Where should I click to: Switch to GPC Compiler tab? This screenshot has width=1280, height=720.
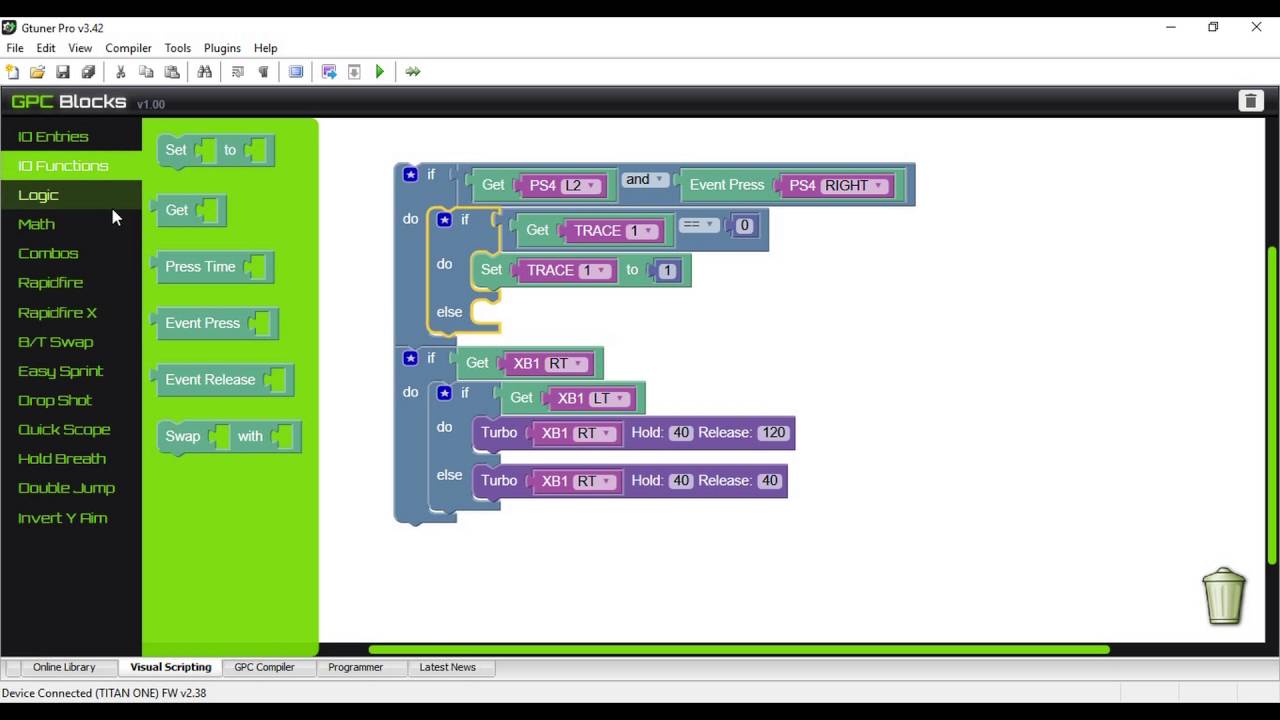coord(264,667)
